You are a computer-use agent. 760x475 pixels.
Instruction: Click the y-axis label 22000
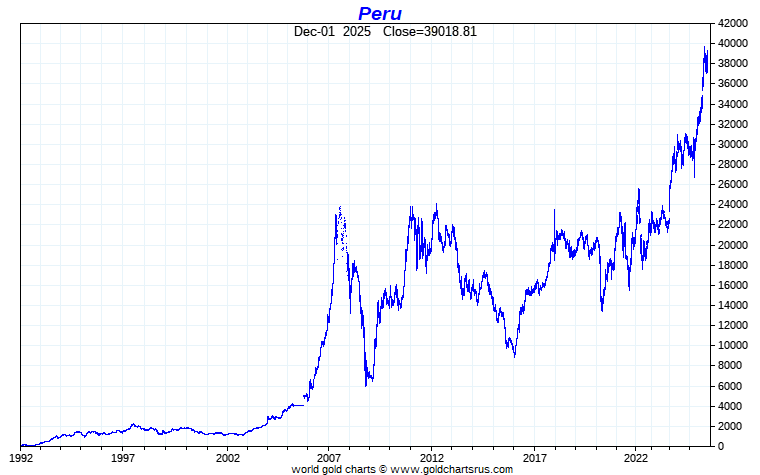[x=732, y=225]
